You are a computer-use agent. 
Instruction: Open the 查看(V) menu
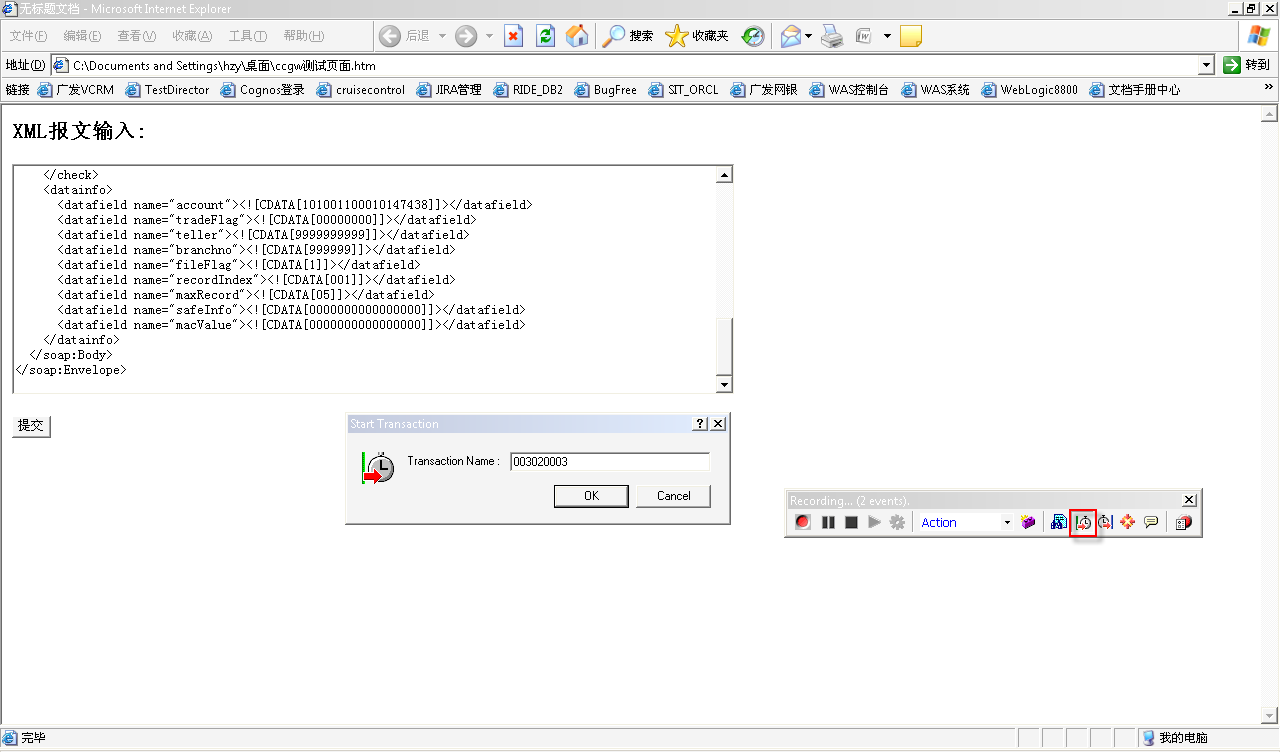tap(137, 36)
